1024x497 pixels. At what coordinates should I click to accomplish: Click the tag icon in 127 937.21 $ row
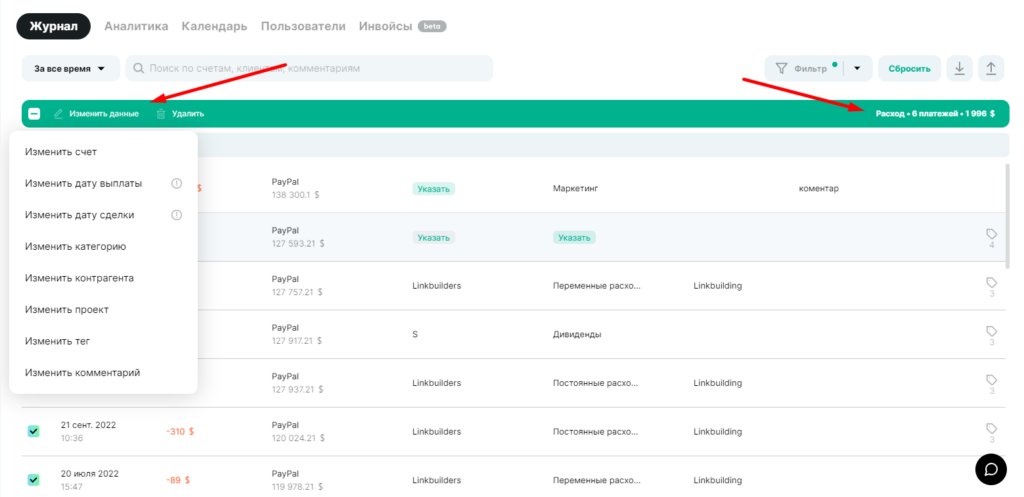(x=991, y=379)
